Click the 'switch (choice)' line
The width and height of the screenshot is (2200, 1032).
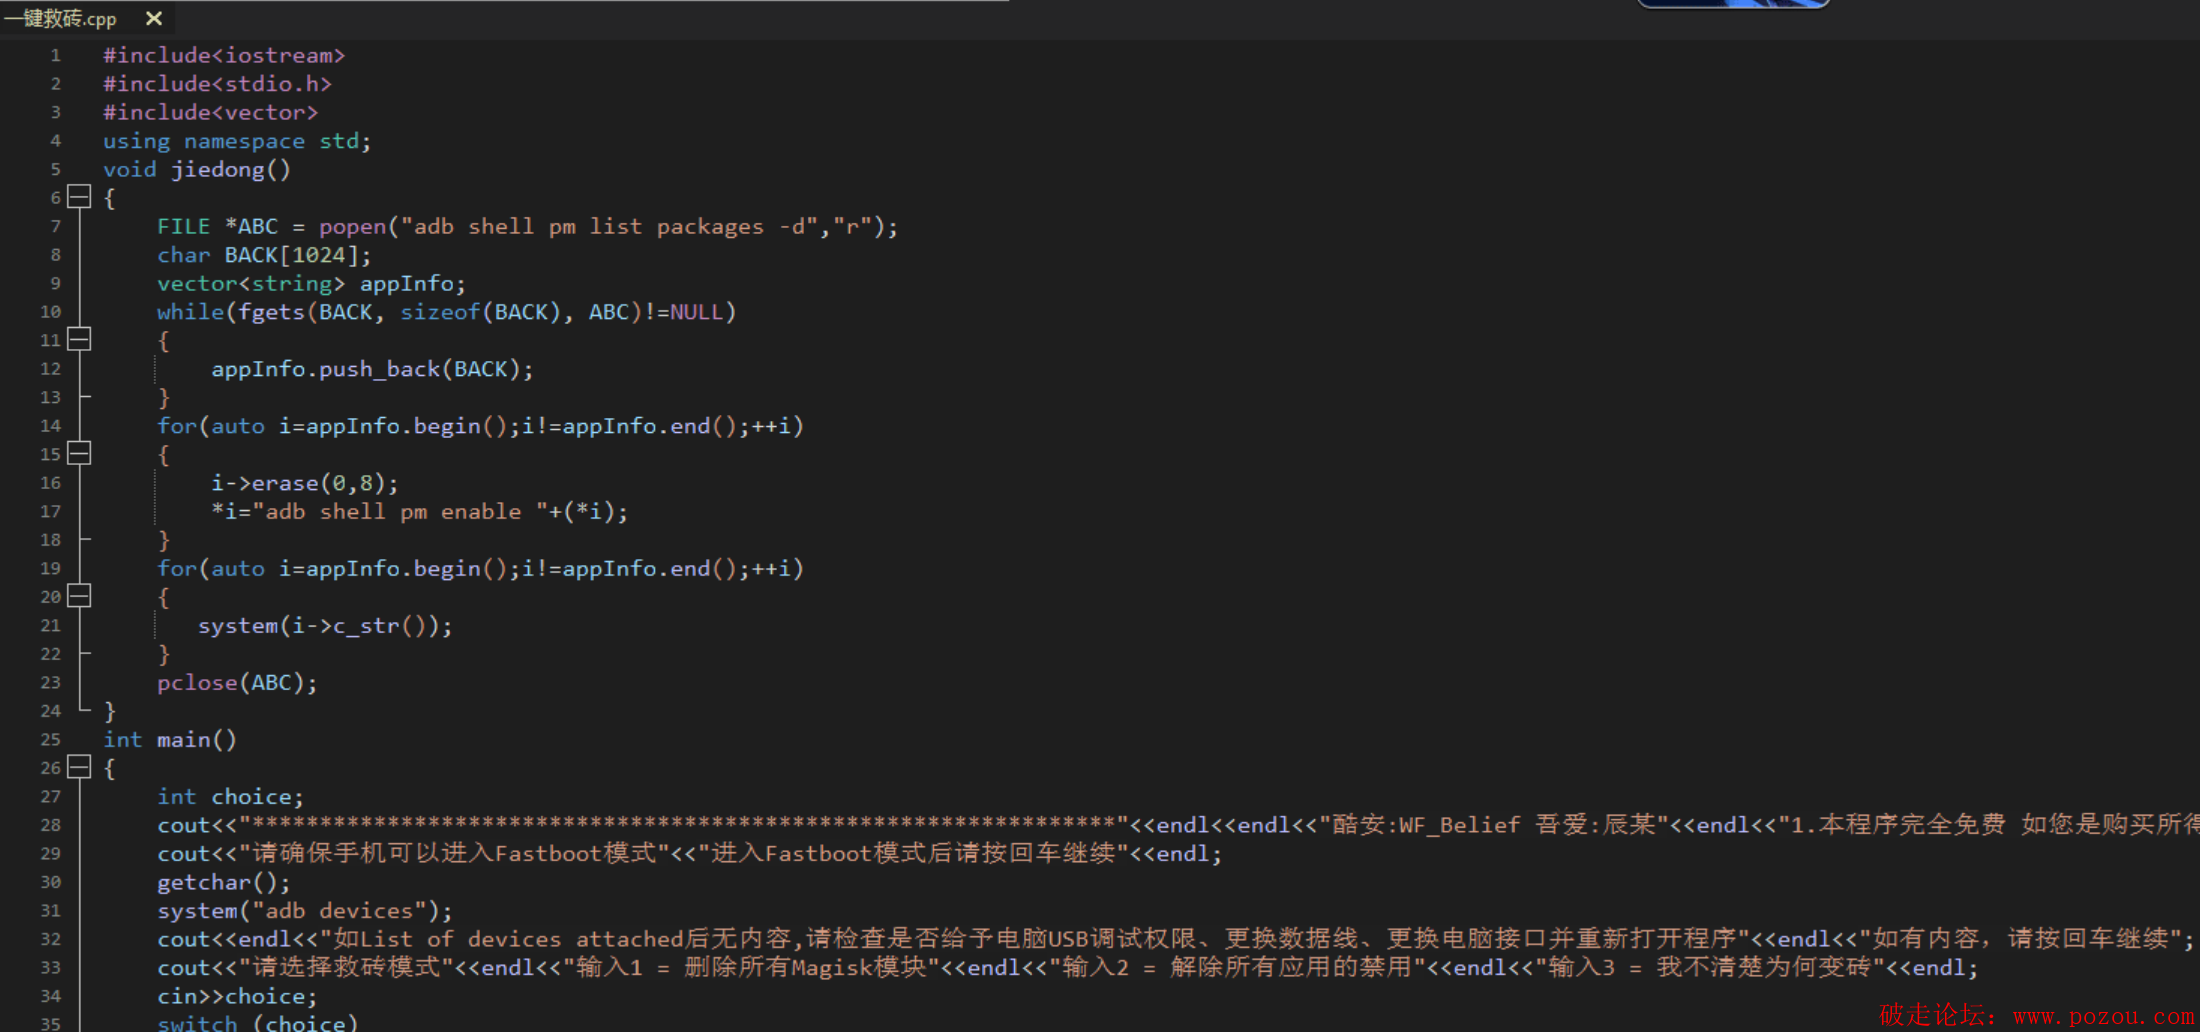click(x=257, y=1022)
